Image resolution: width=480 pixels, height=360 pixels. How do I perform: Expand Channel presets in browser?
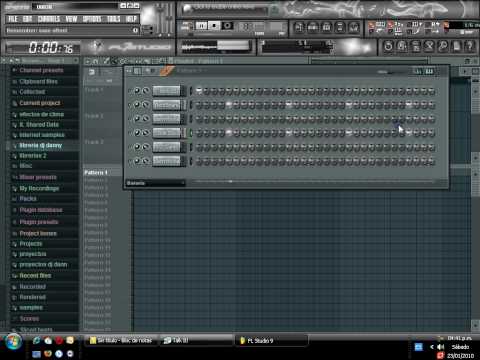pyautogui.click(x=41, y=70)
